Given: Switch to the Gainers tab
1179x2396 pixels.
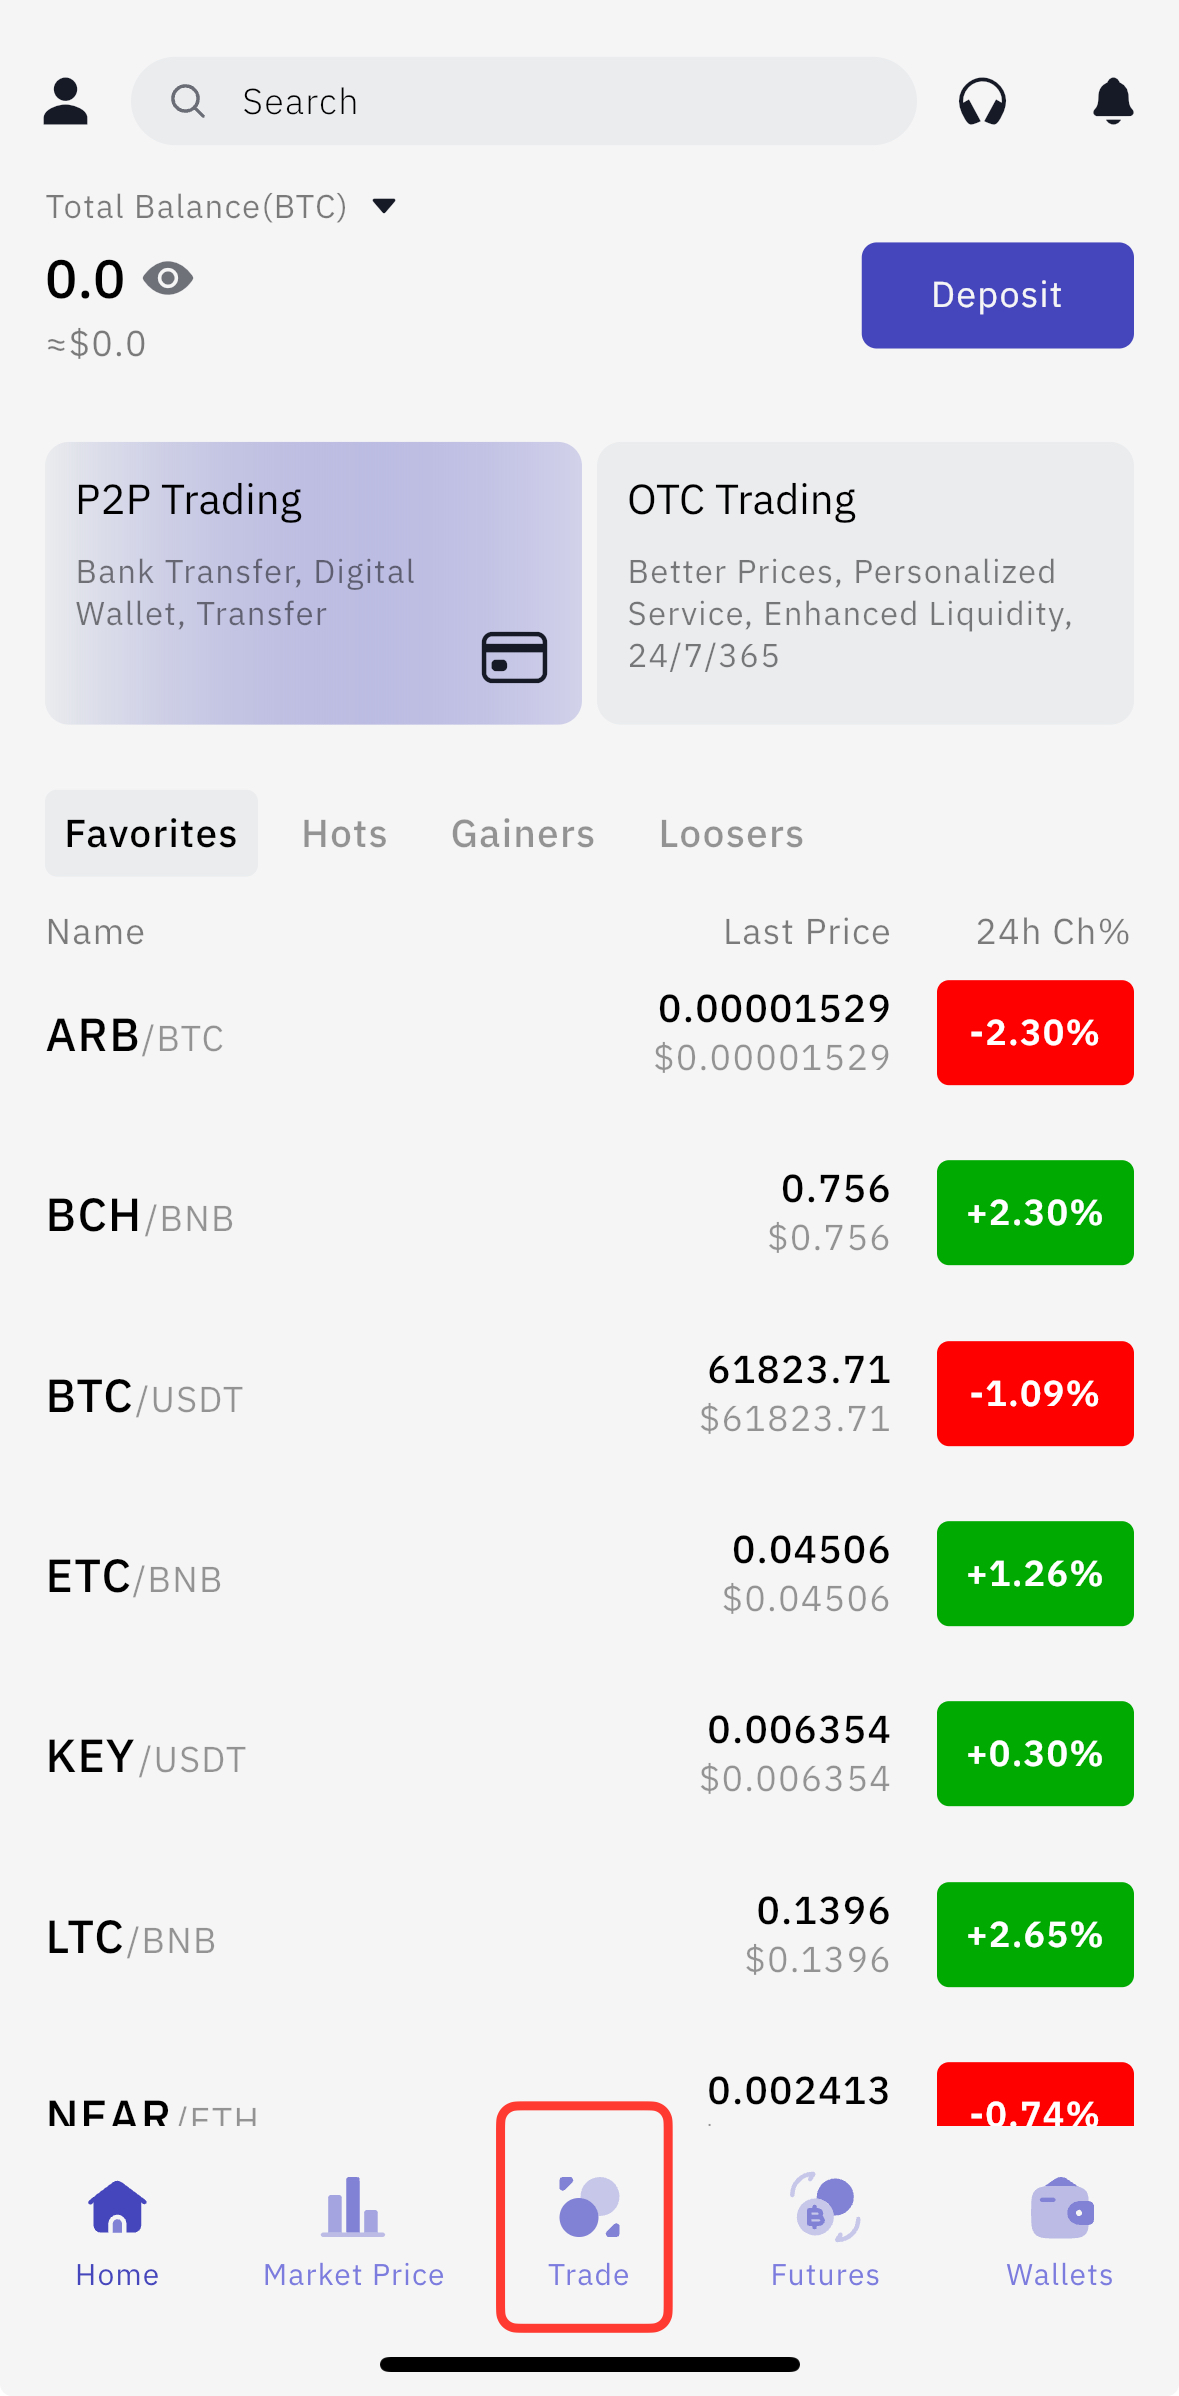Looking at the screenshot, I should [523, 834].
